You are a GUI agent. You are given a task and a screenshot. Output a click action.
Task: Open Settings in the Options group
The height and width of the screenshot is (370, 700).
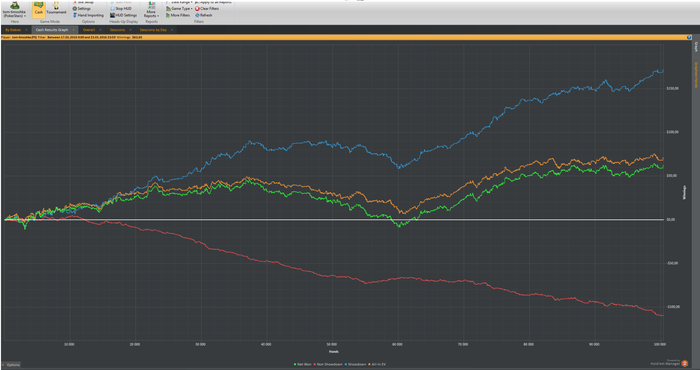pyautogui.click(x=81, y=8)
